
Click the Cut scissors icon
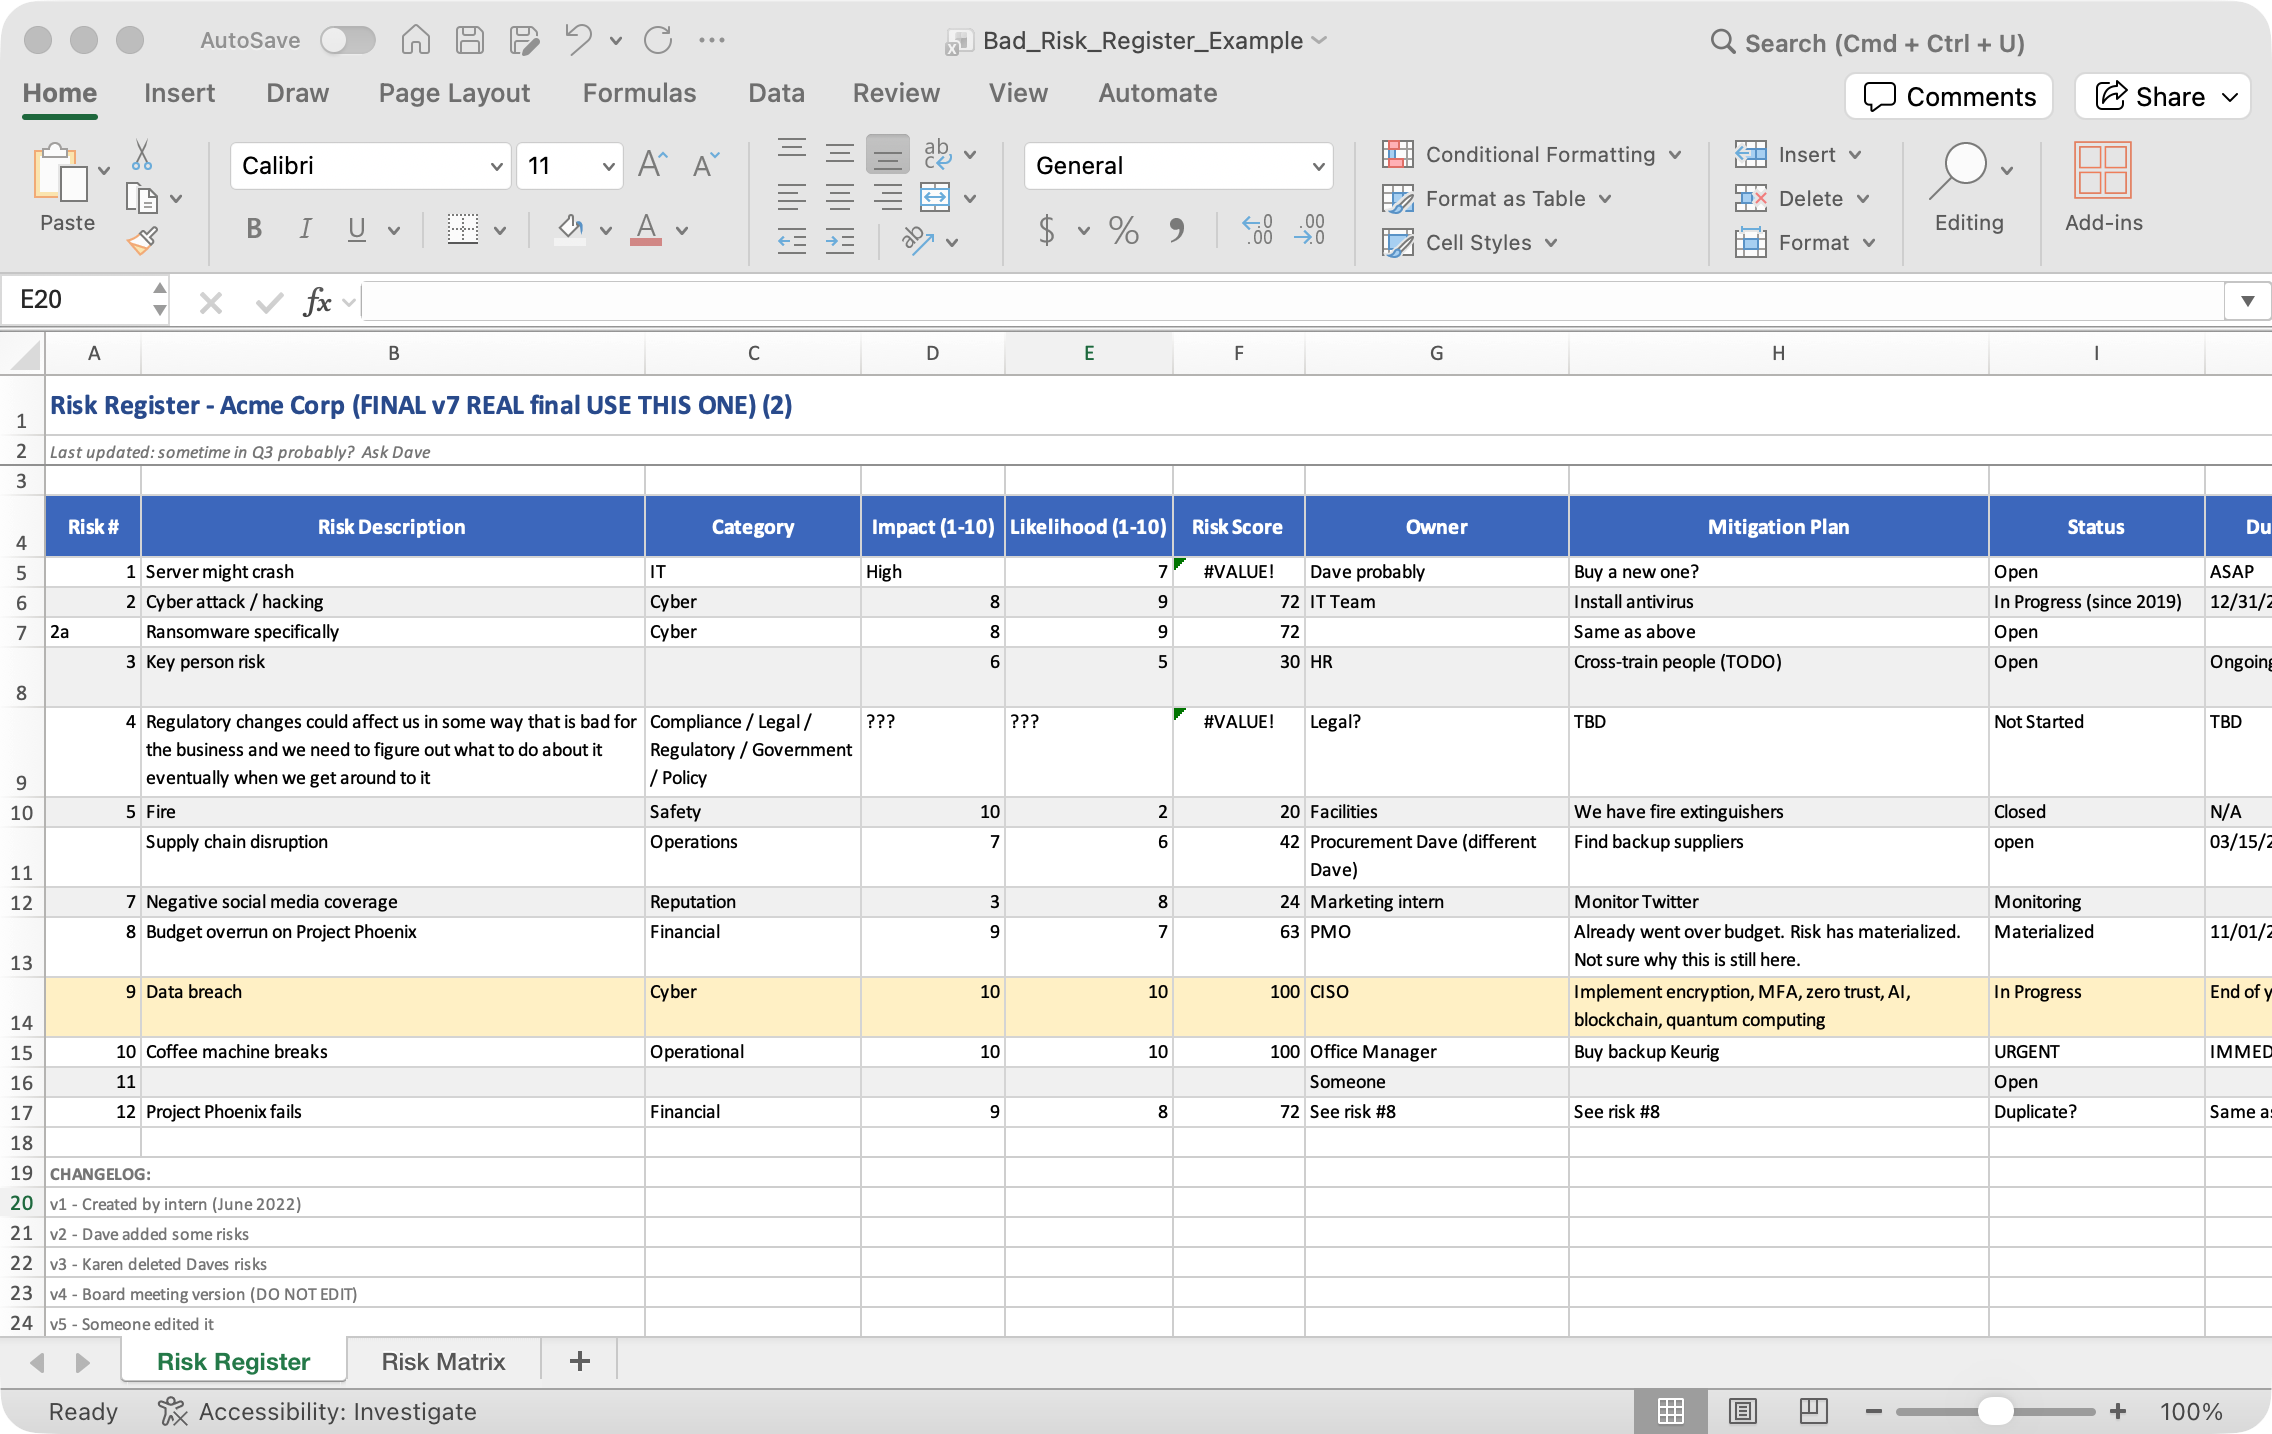point(142,155)
